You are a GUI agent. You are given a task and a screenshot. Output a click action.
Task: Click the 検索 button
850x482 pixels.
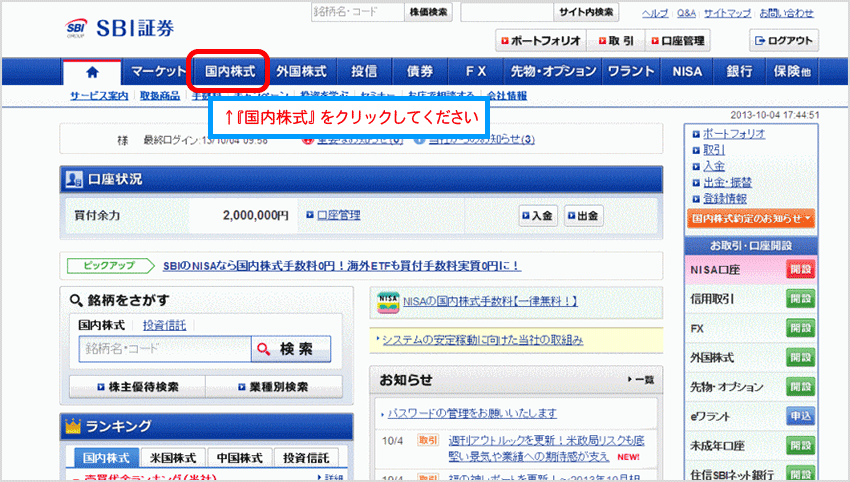click(x=291, y=349)
